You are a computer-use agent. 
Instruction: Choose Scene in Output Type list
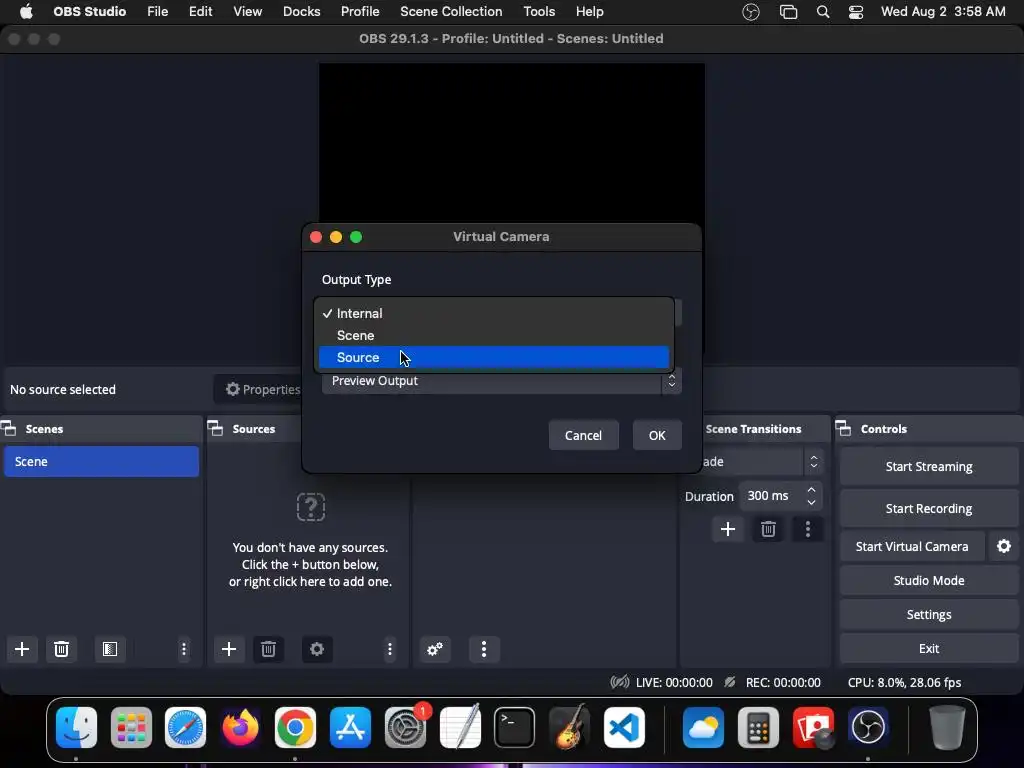click(x=494, y=335)
